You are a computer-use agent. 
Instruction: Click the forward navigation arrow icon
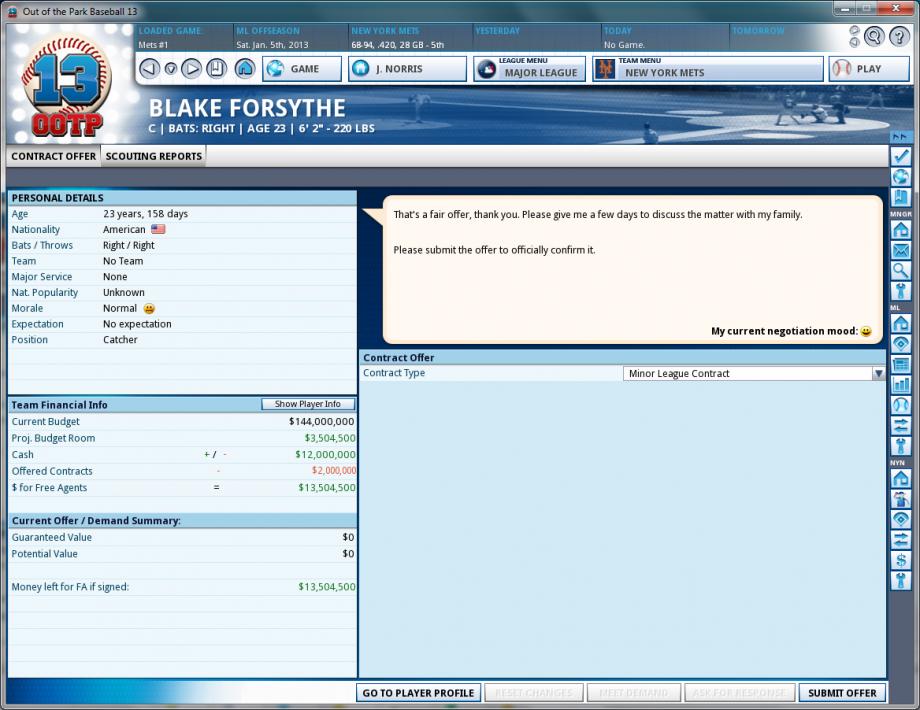[x=192, y=69]
